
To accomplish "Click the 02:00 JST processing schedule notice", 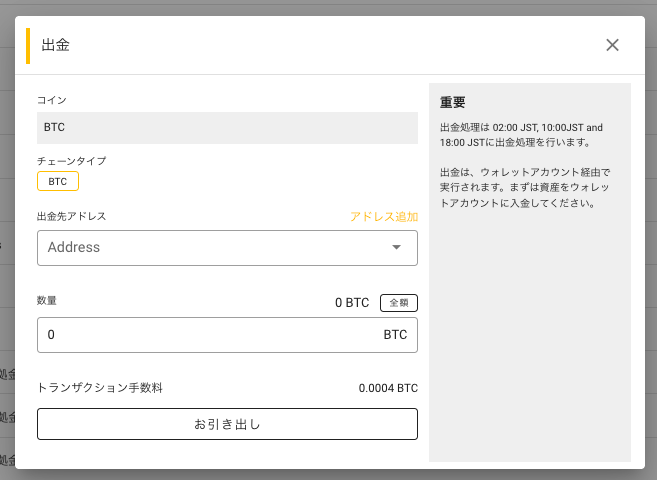I will click(521, 135).
